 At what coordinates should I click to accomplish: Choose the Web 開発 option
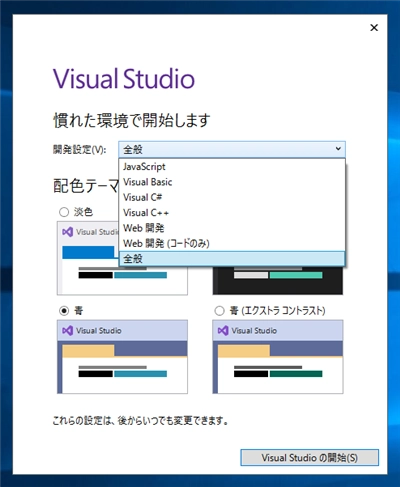pyautogui.click(x=232, y=228)
